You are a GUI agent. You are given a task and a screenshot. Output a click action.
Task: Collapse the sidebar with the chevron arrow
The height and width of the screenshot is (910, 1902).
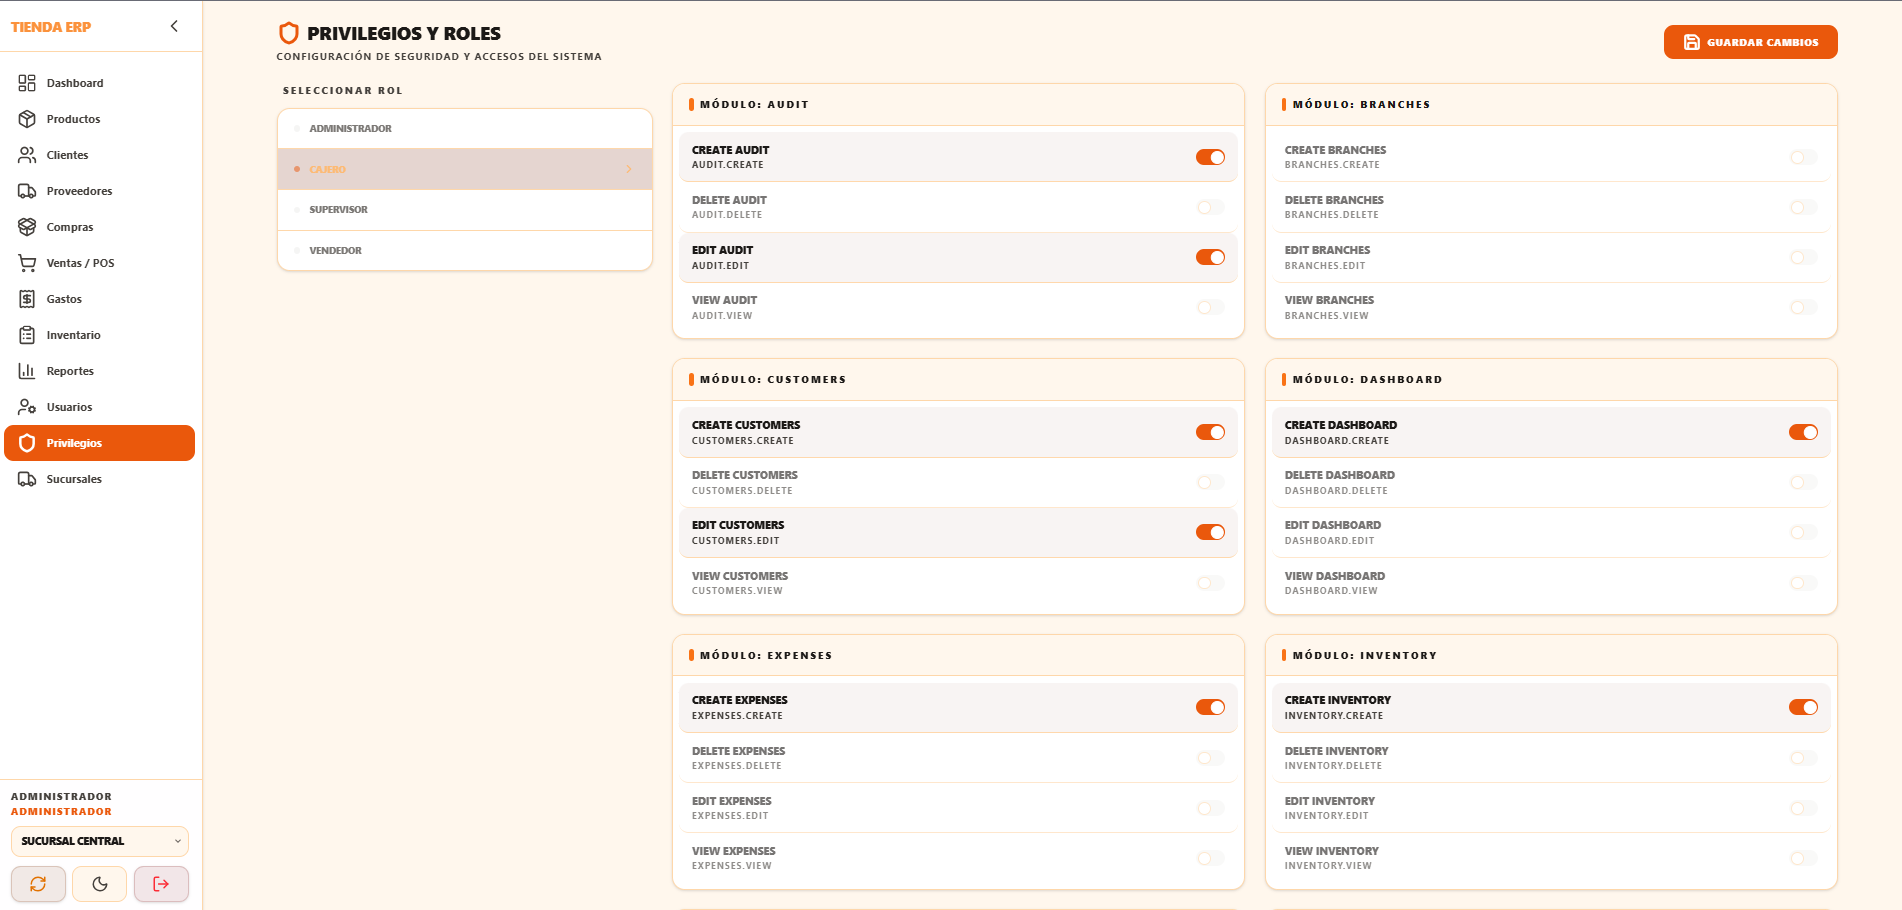[x=174, y=26]
